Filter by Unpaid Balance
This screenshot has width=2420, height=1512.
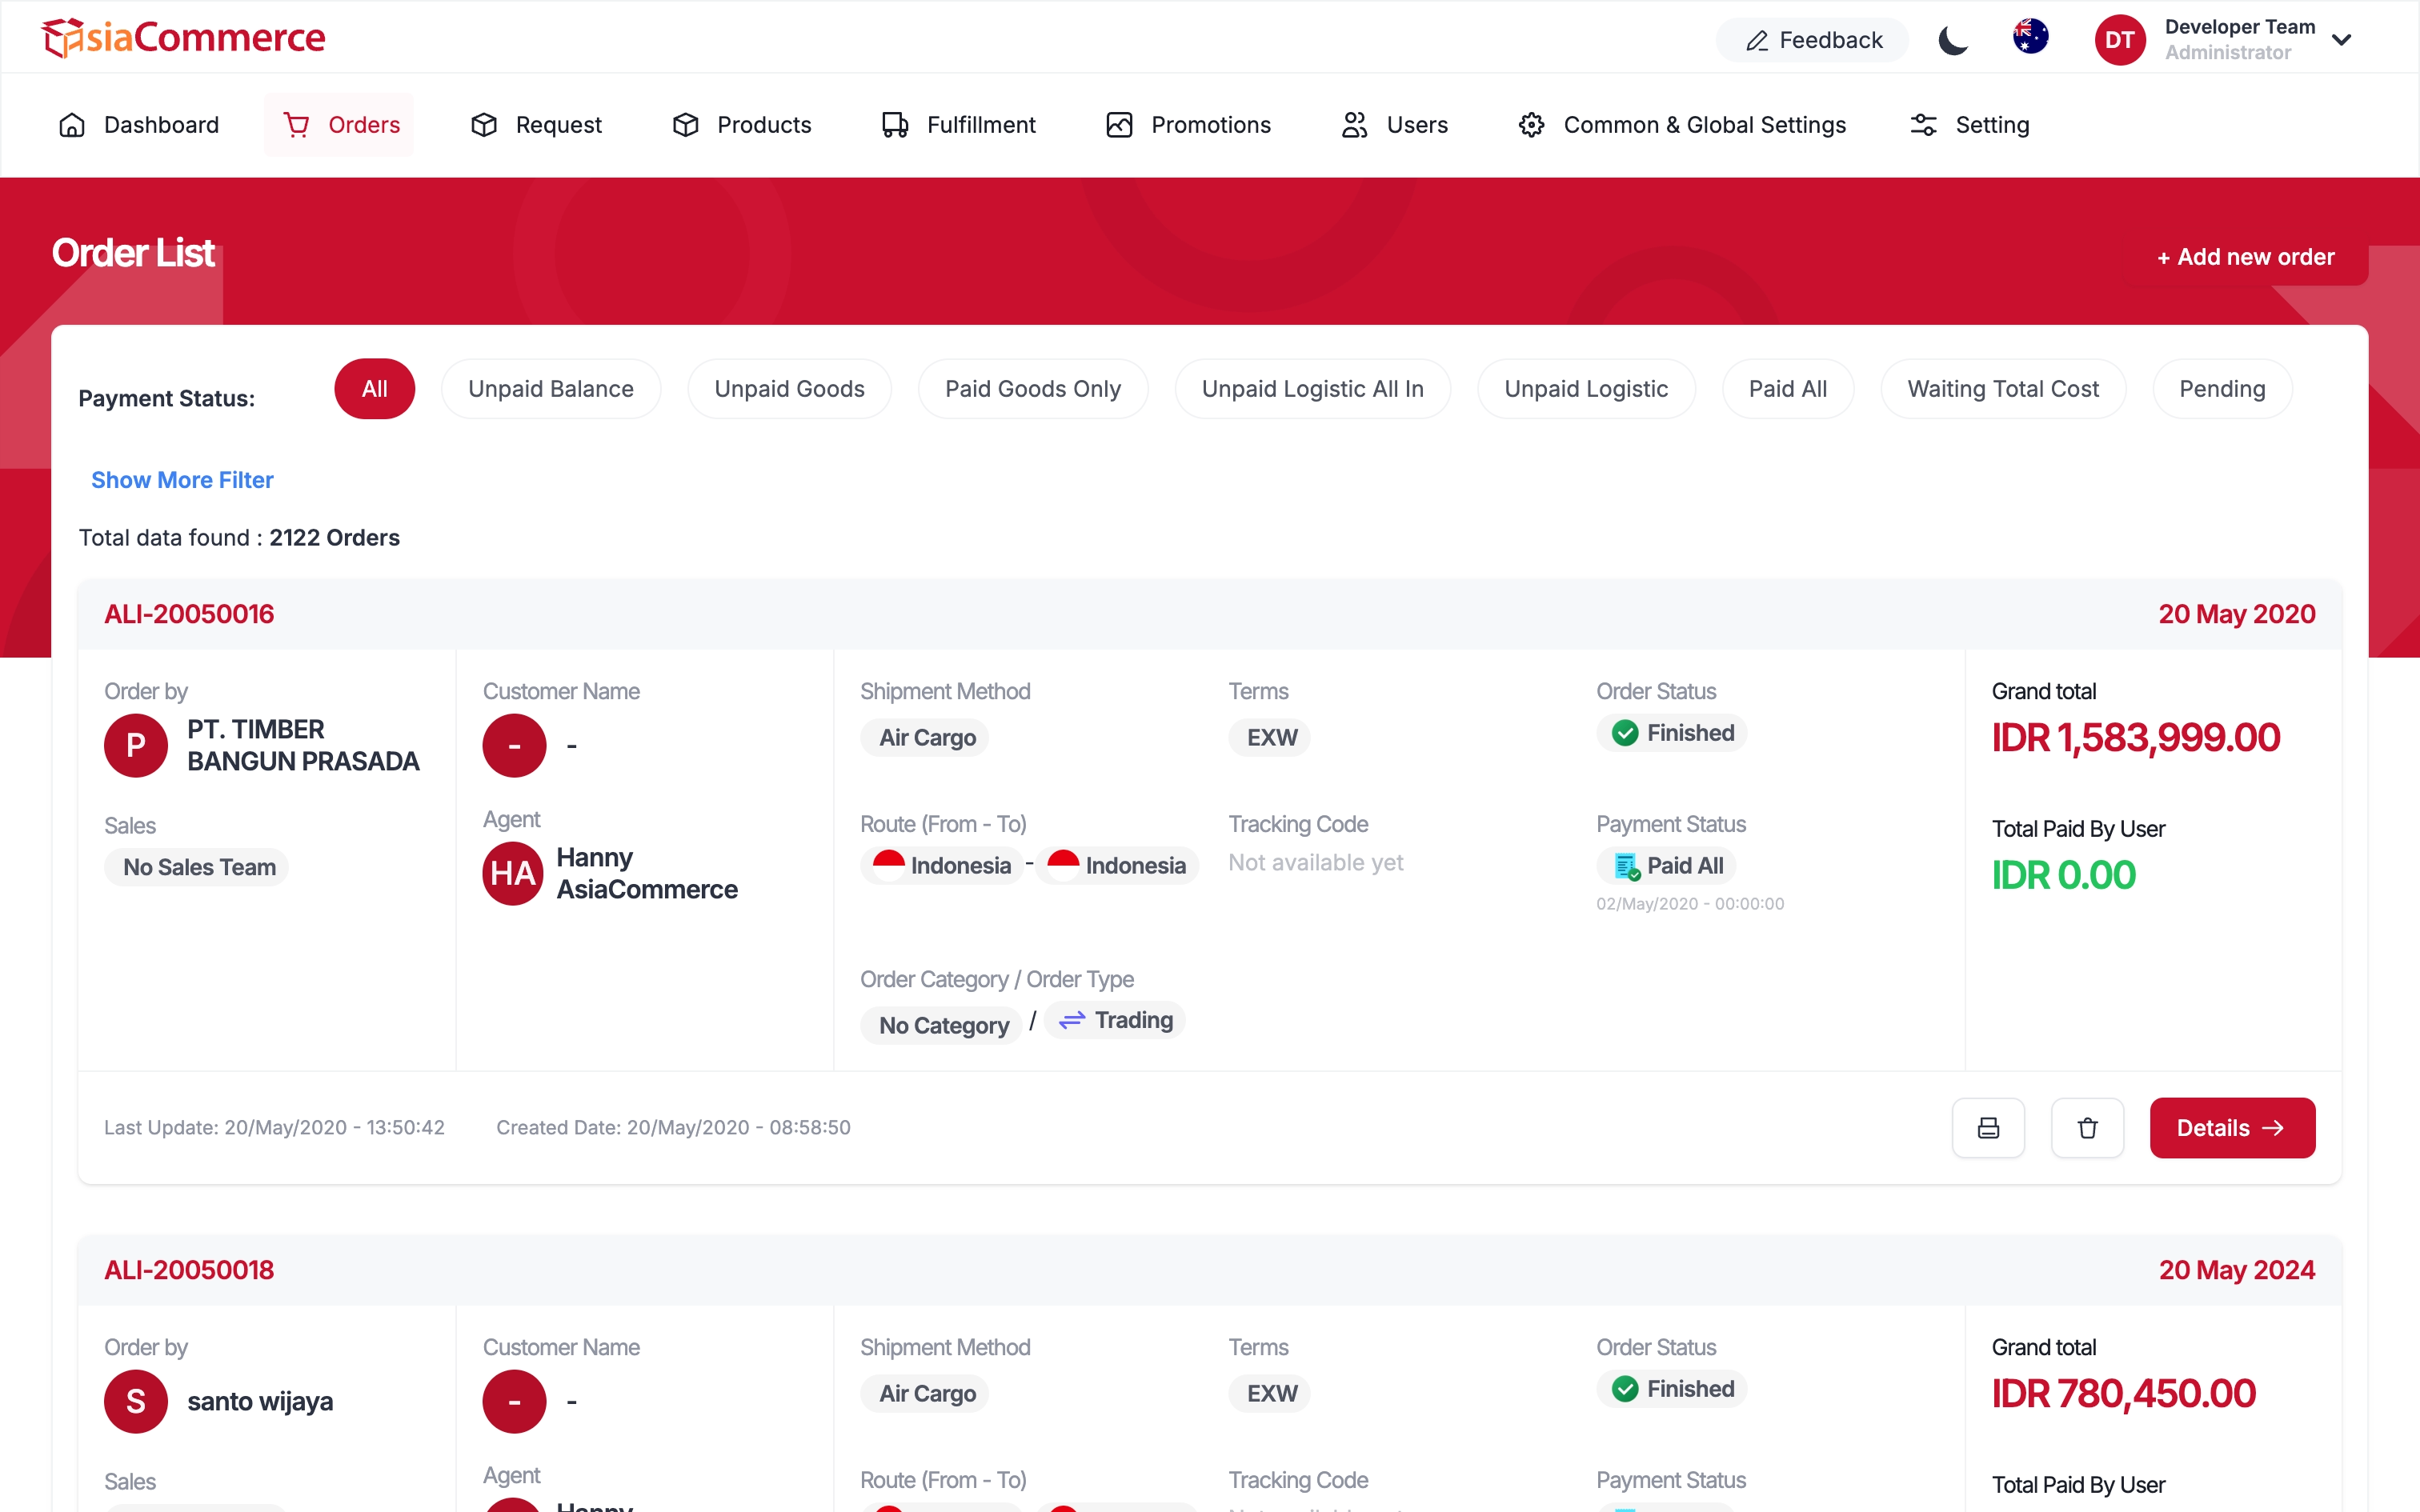click(551, 389)
